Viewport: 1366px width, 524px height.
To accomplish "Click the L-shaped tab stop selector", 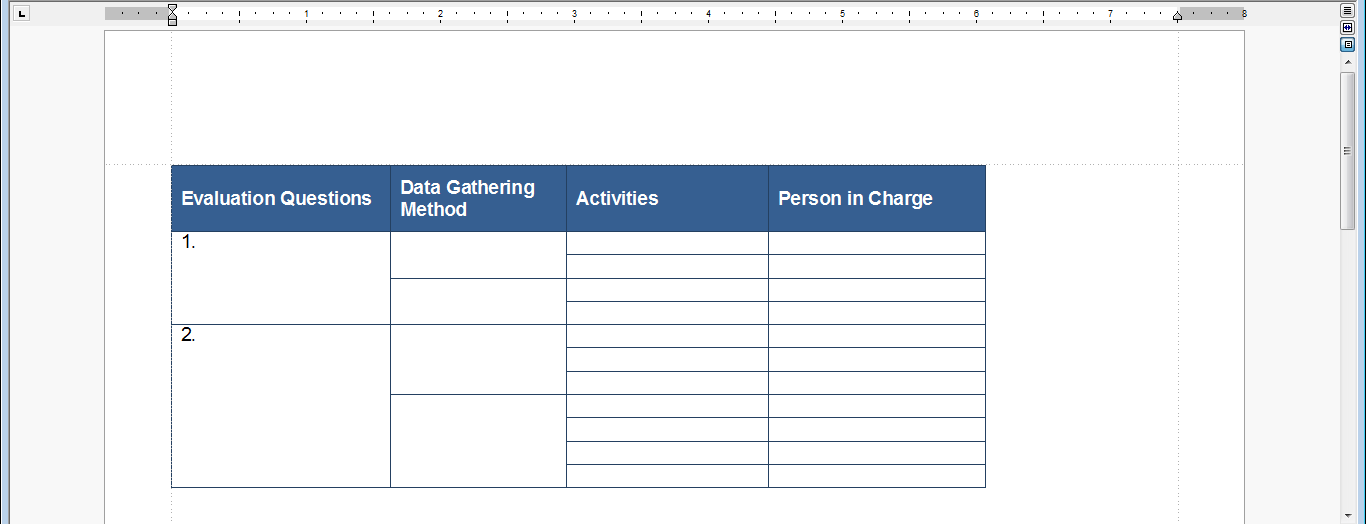I will [x=23, y=14].
